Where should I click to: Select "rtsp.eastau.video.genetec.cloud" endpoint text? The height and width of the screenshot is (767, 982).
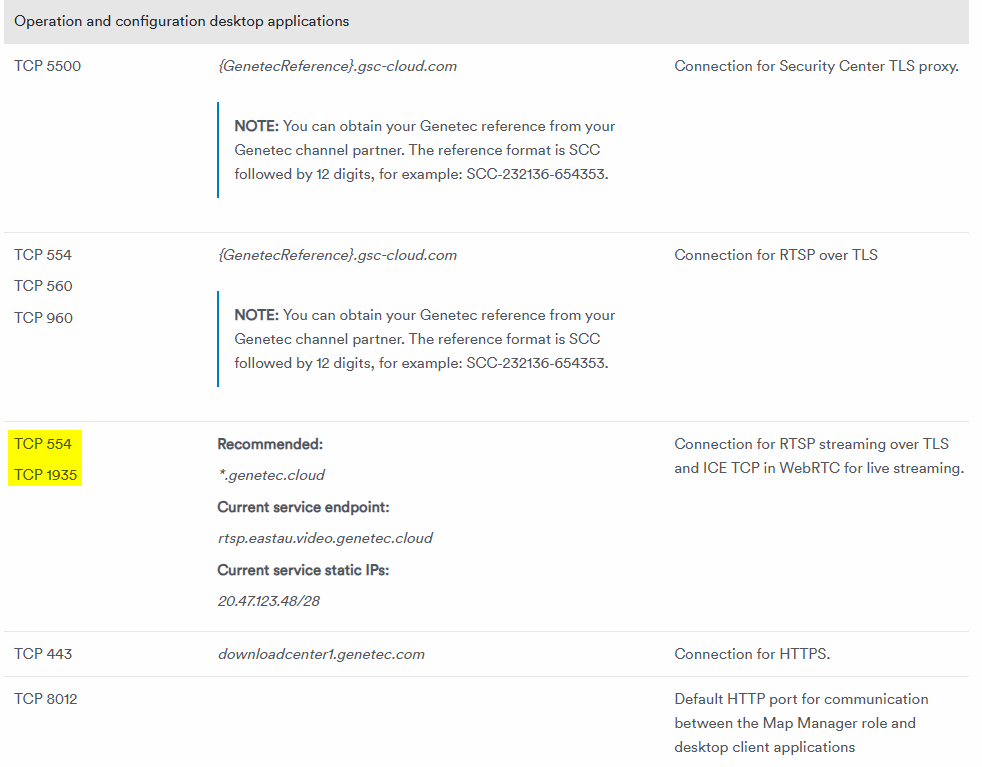[325, 538]
